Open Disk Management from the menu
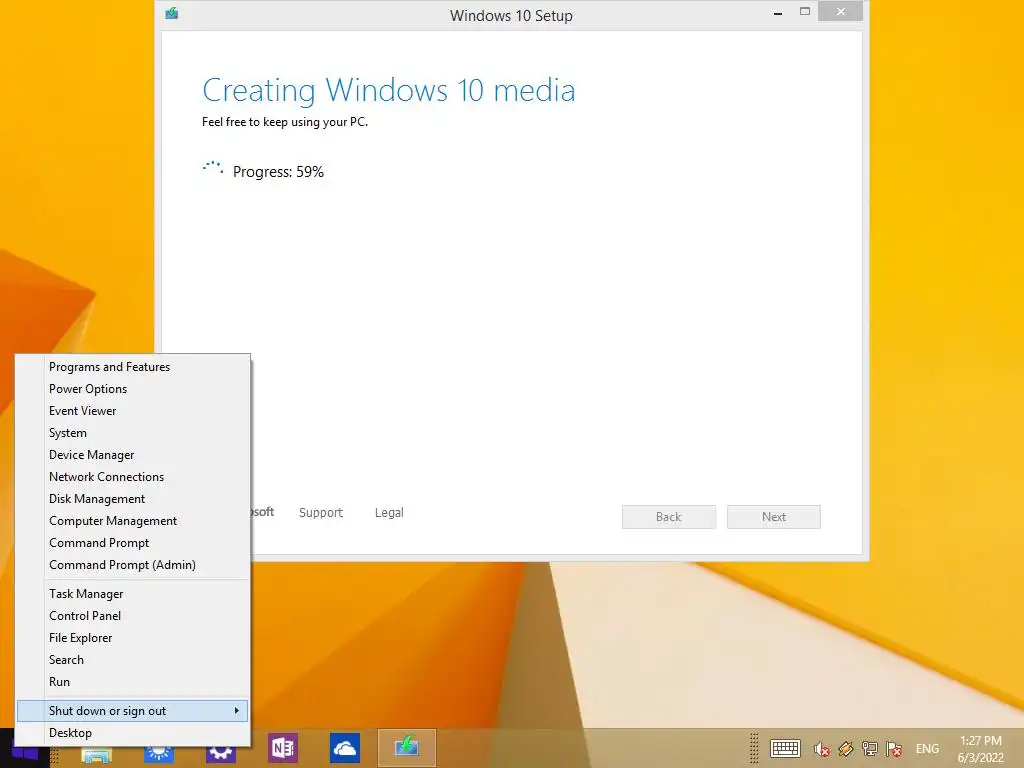This screenshot has width=1024, height=768. point(133,499)
